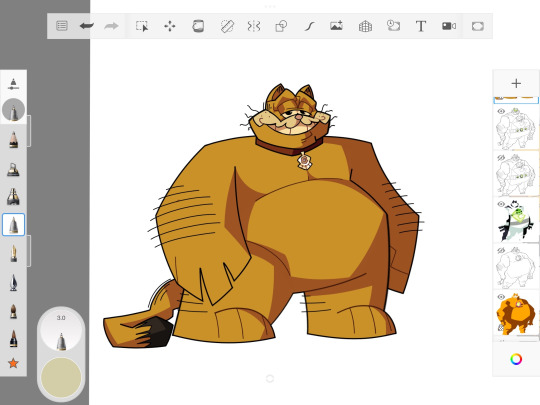The width and height of the screenshot is (540, 405).
Task: Start the video camera recording
Action: coord(449,26)
